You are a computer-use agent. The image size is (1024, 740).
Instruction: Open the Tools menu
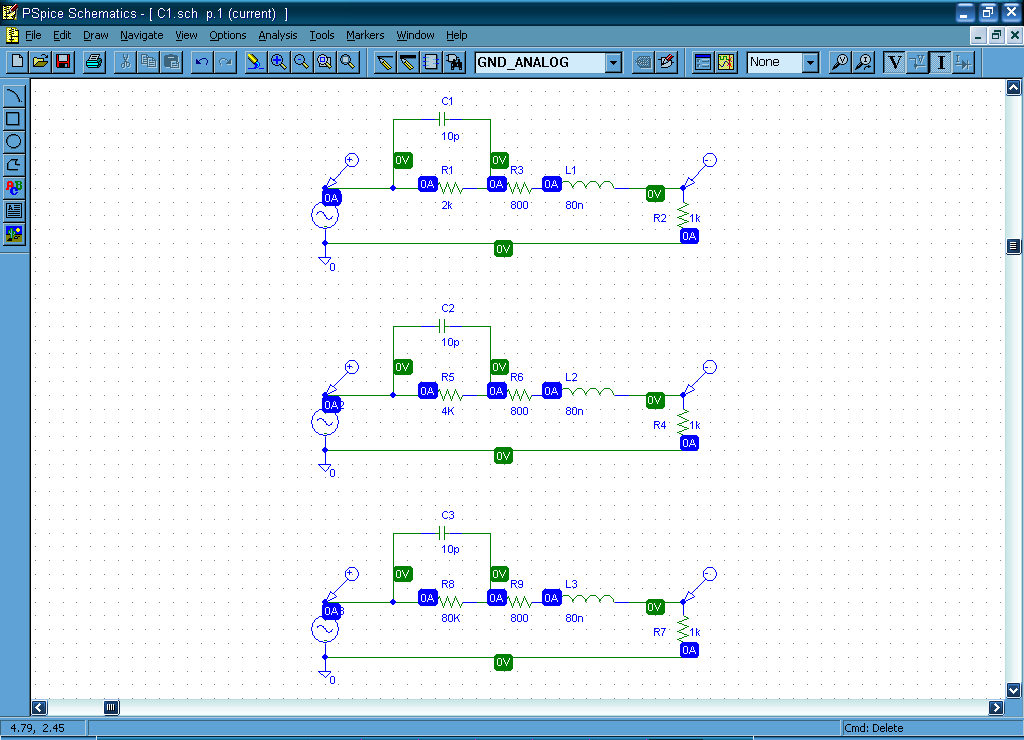(322, 35)
